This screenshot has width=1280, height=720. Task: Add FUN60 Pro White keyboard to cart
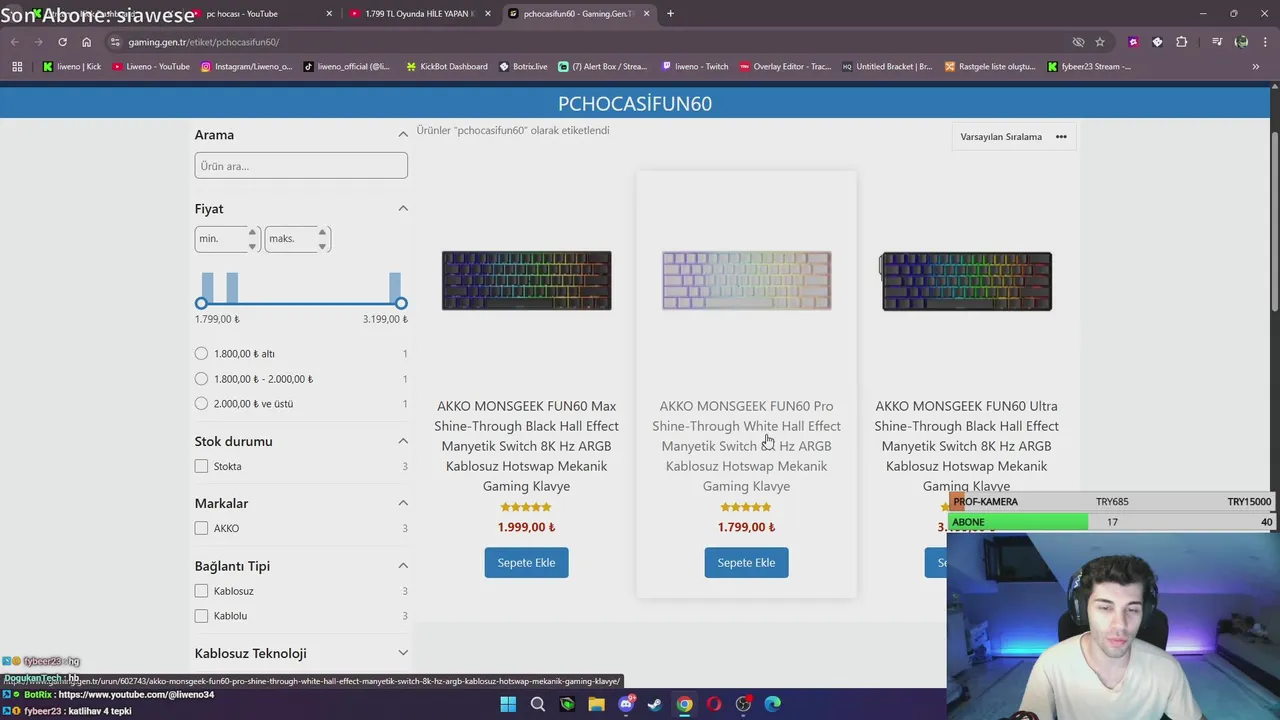(746, 563)
